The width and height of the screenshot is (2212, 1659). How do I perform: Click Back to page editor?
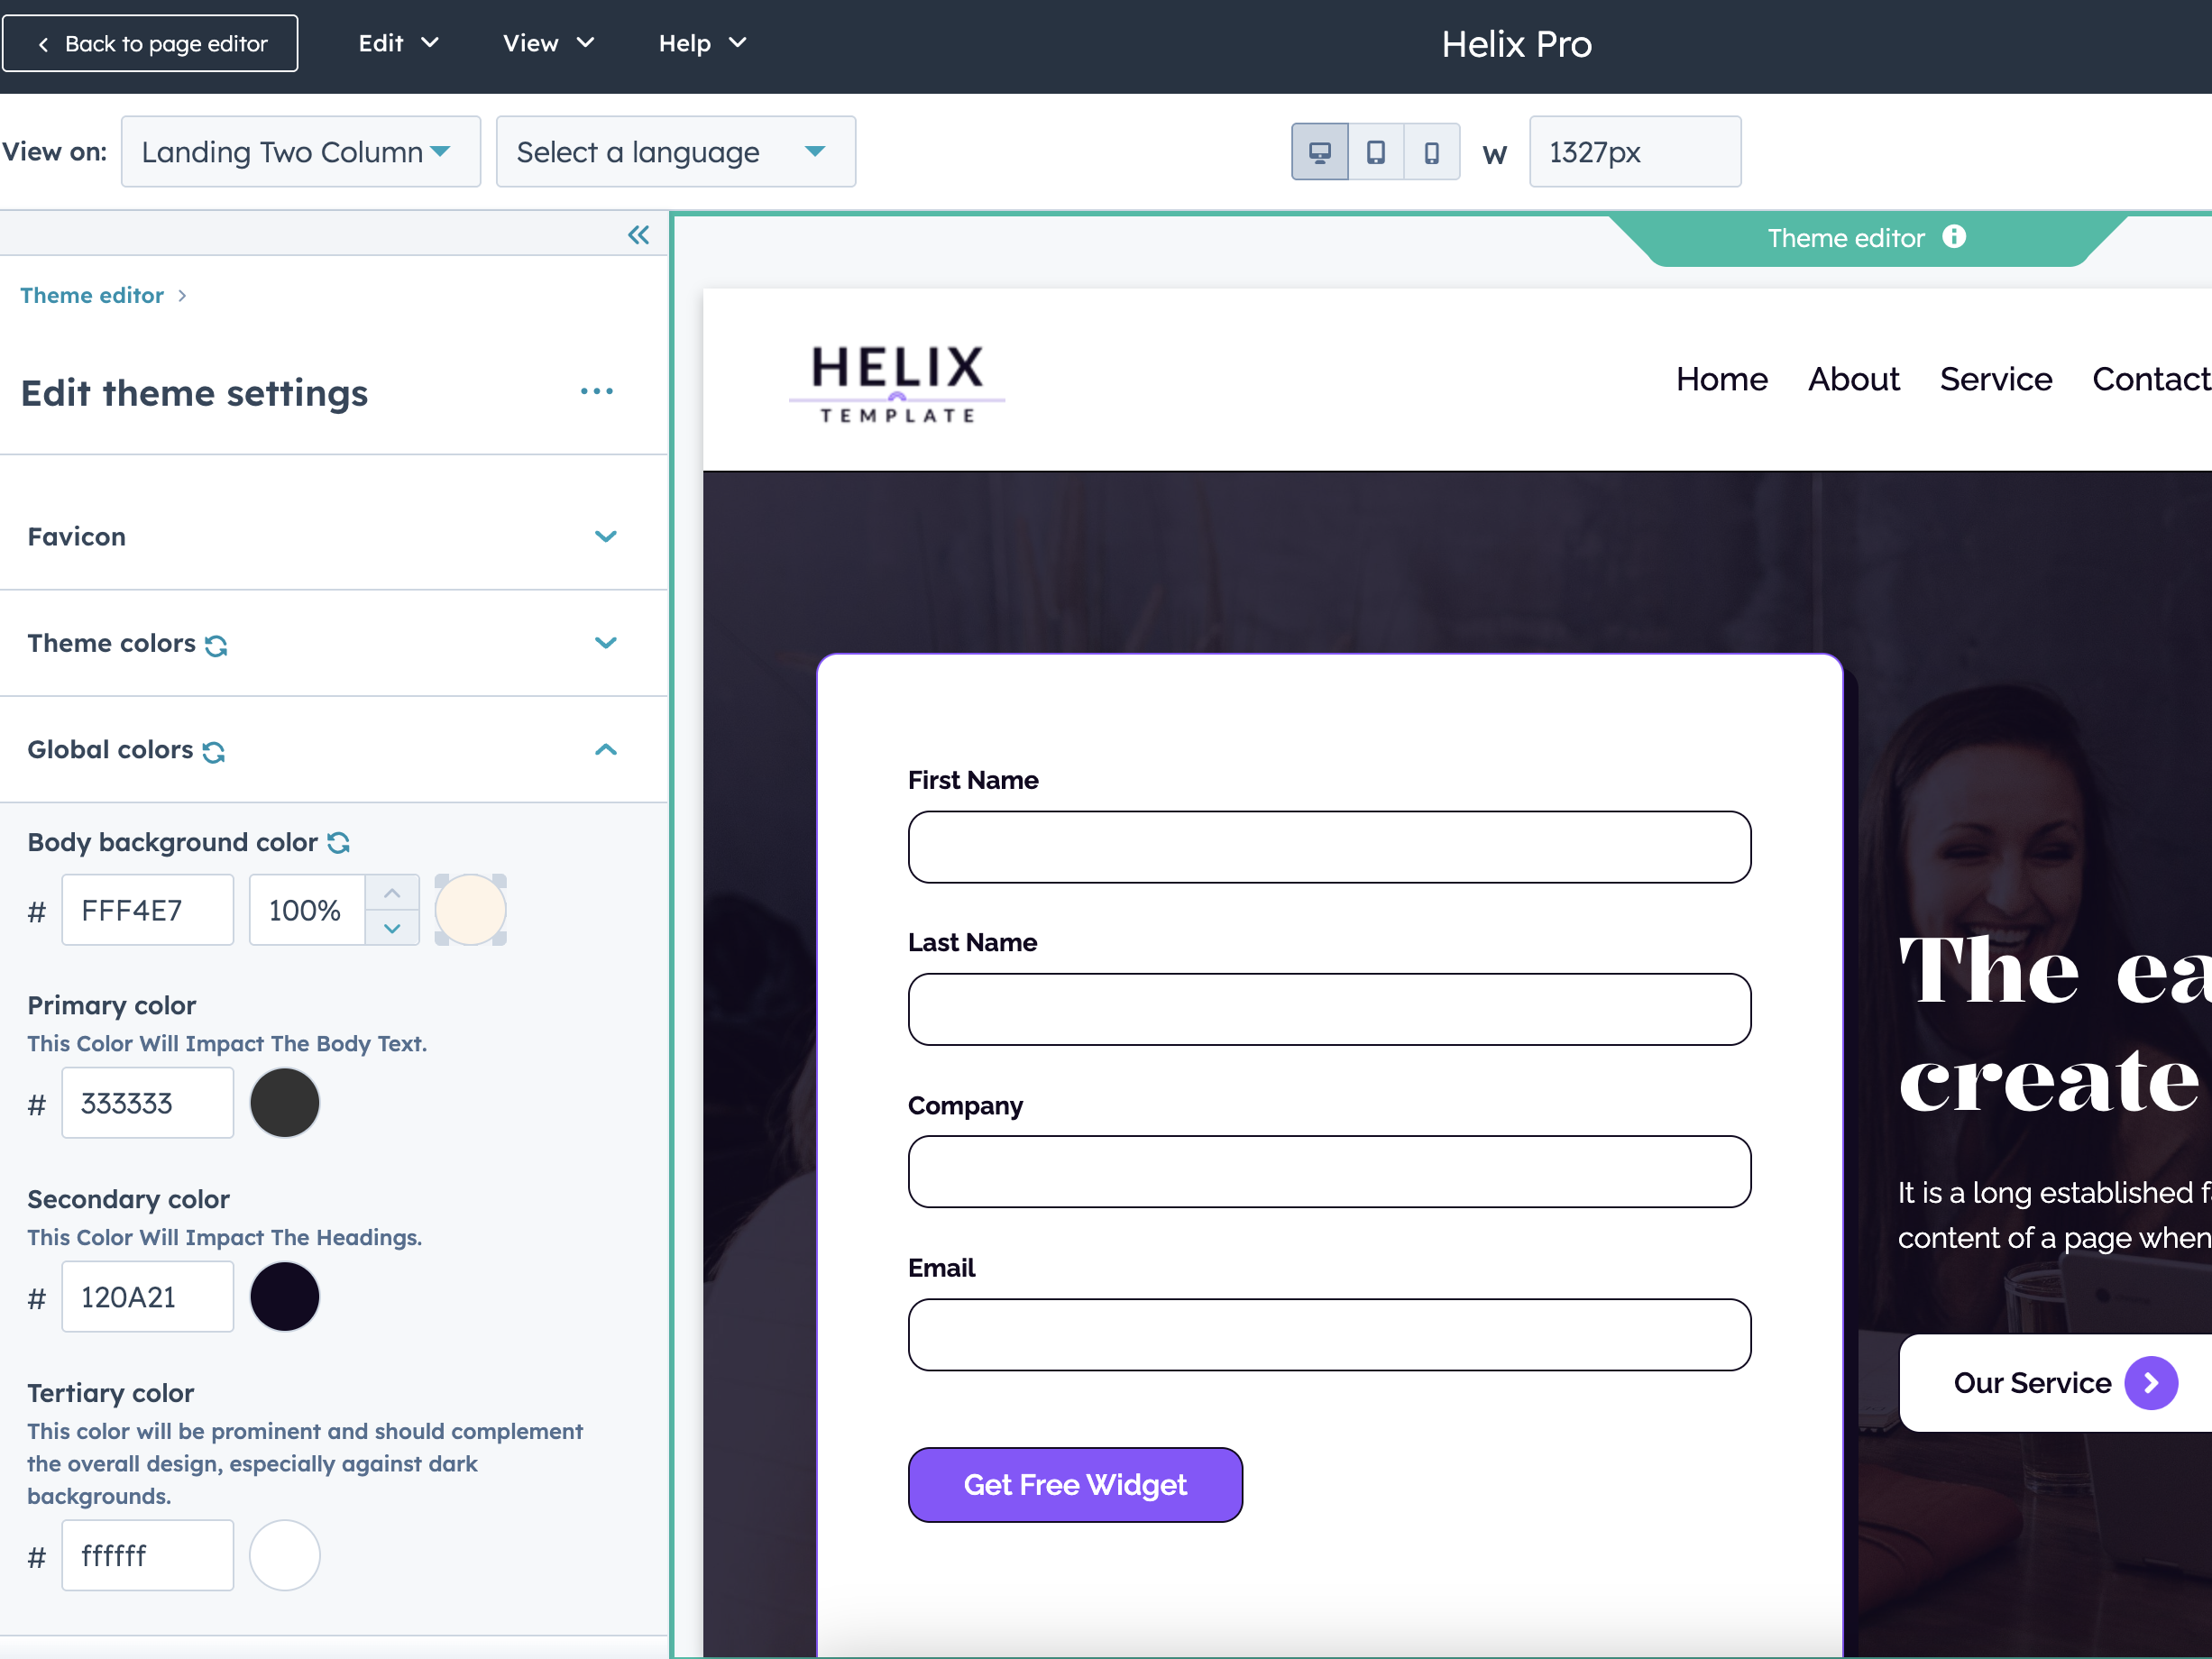coord(150,43)
